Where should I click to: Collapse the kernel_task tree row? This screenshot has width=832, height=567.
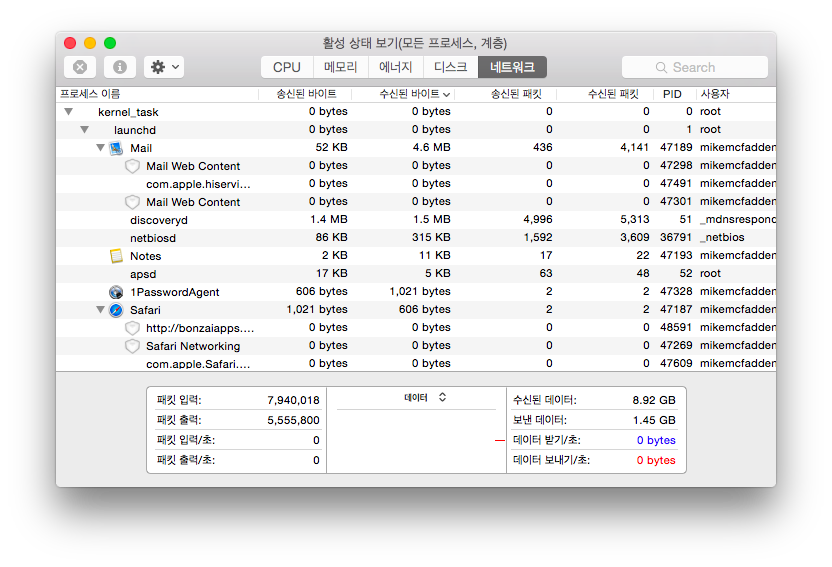68,112
